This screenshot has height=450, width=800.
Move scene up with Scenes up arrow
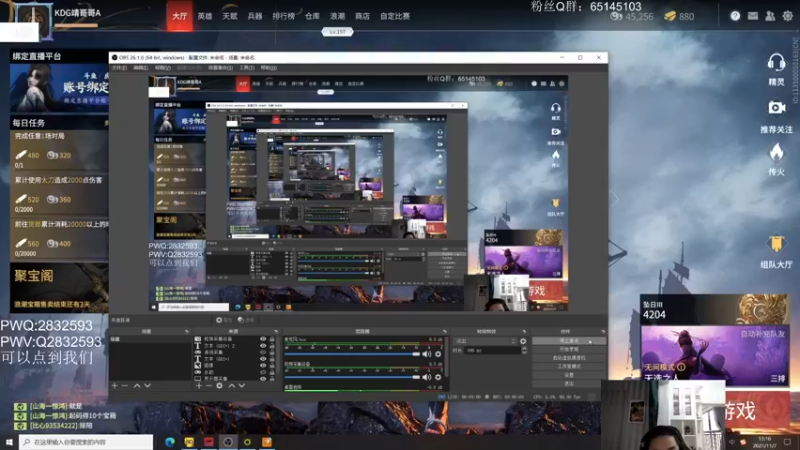pyautogui.click(x=137, y=386)
